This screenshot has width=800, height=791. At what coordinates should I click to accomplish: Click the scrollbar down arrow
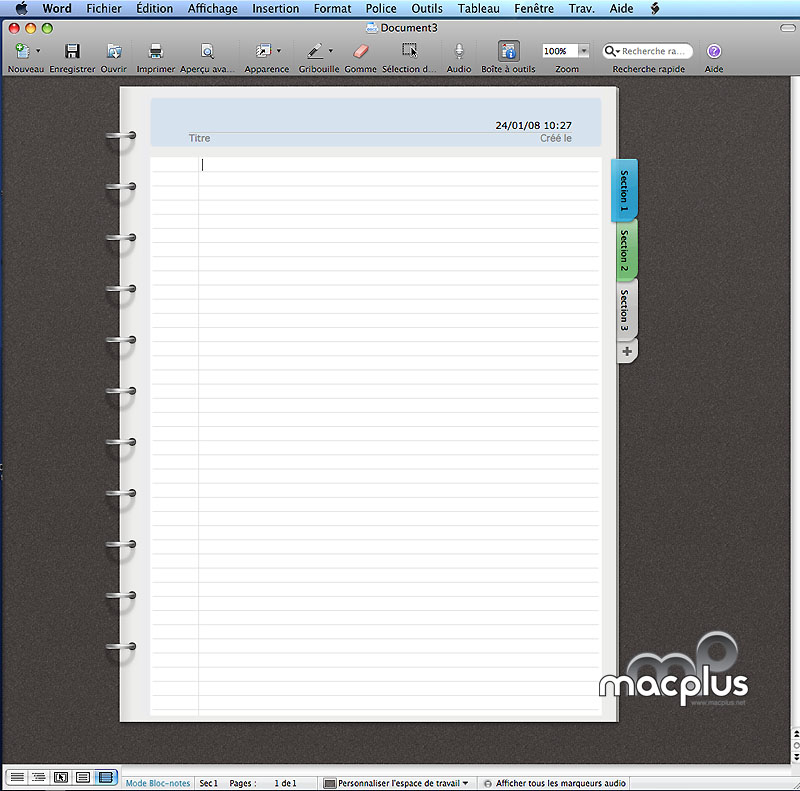[795, 757]
